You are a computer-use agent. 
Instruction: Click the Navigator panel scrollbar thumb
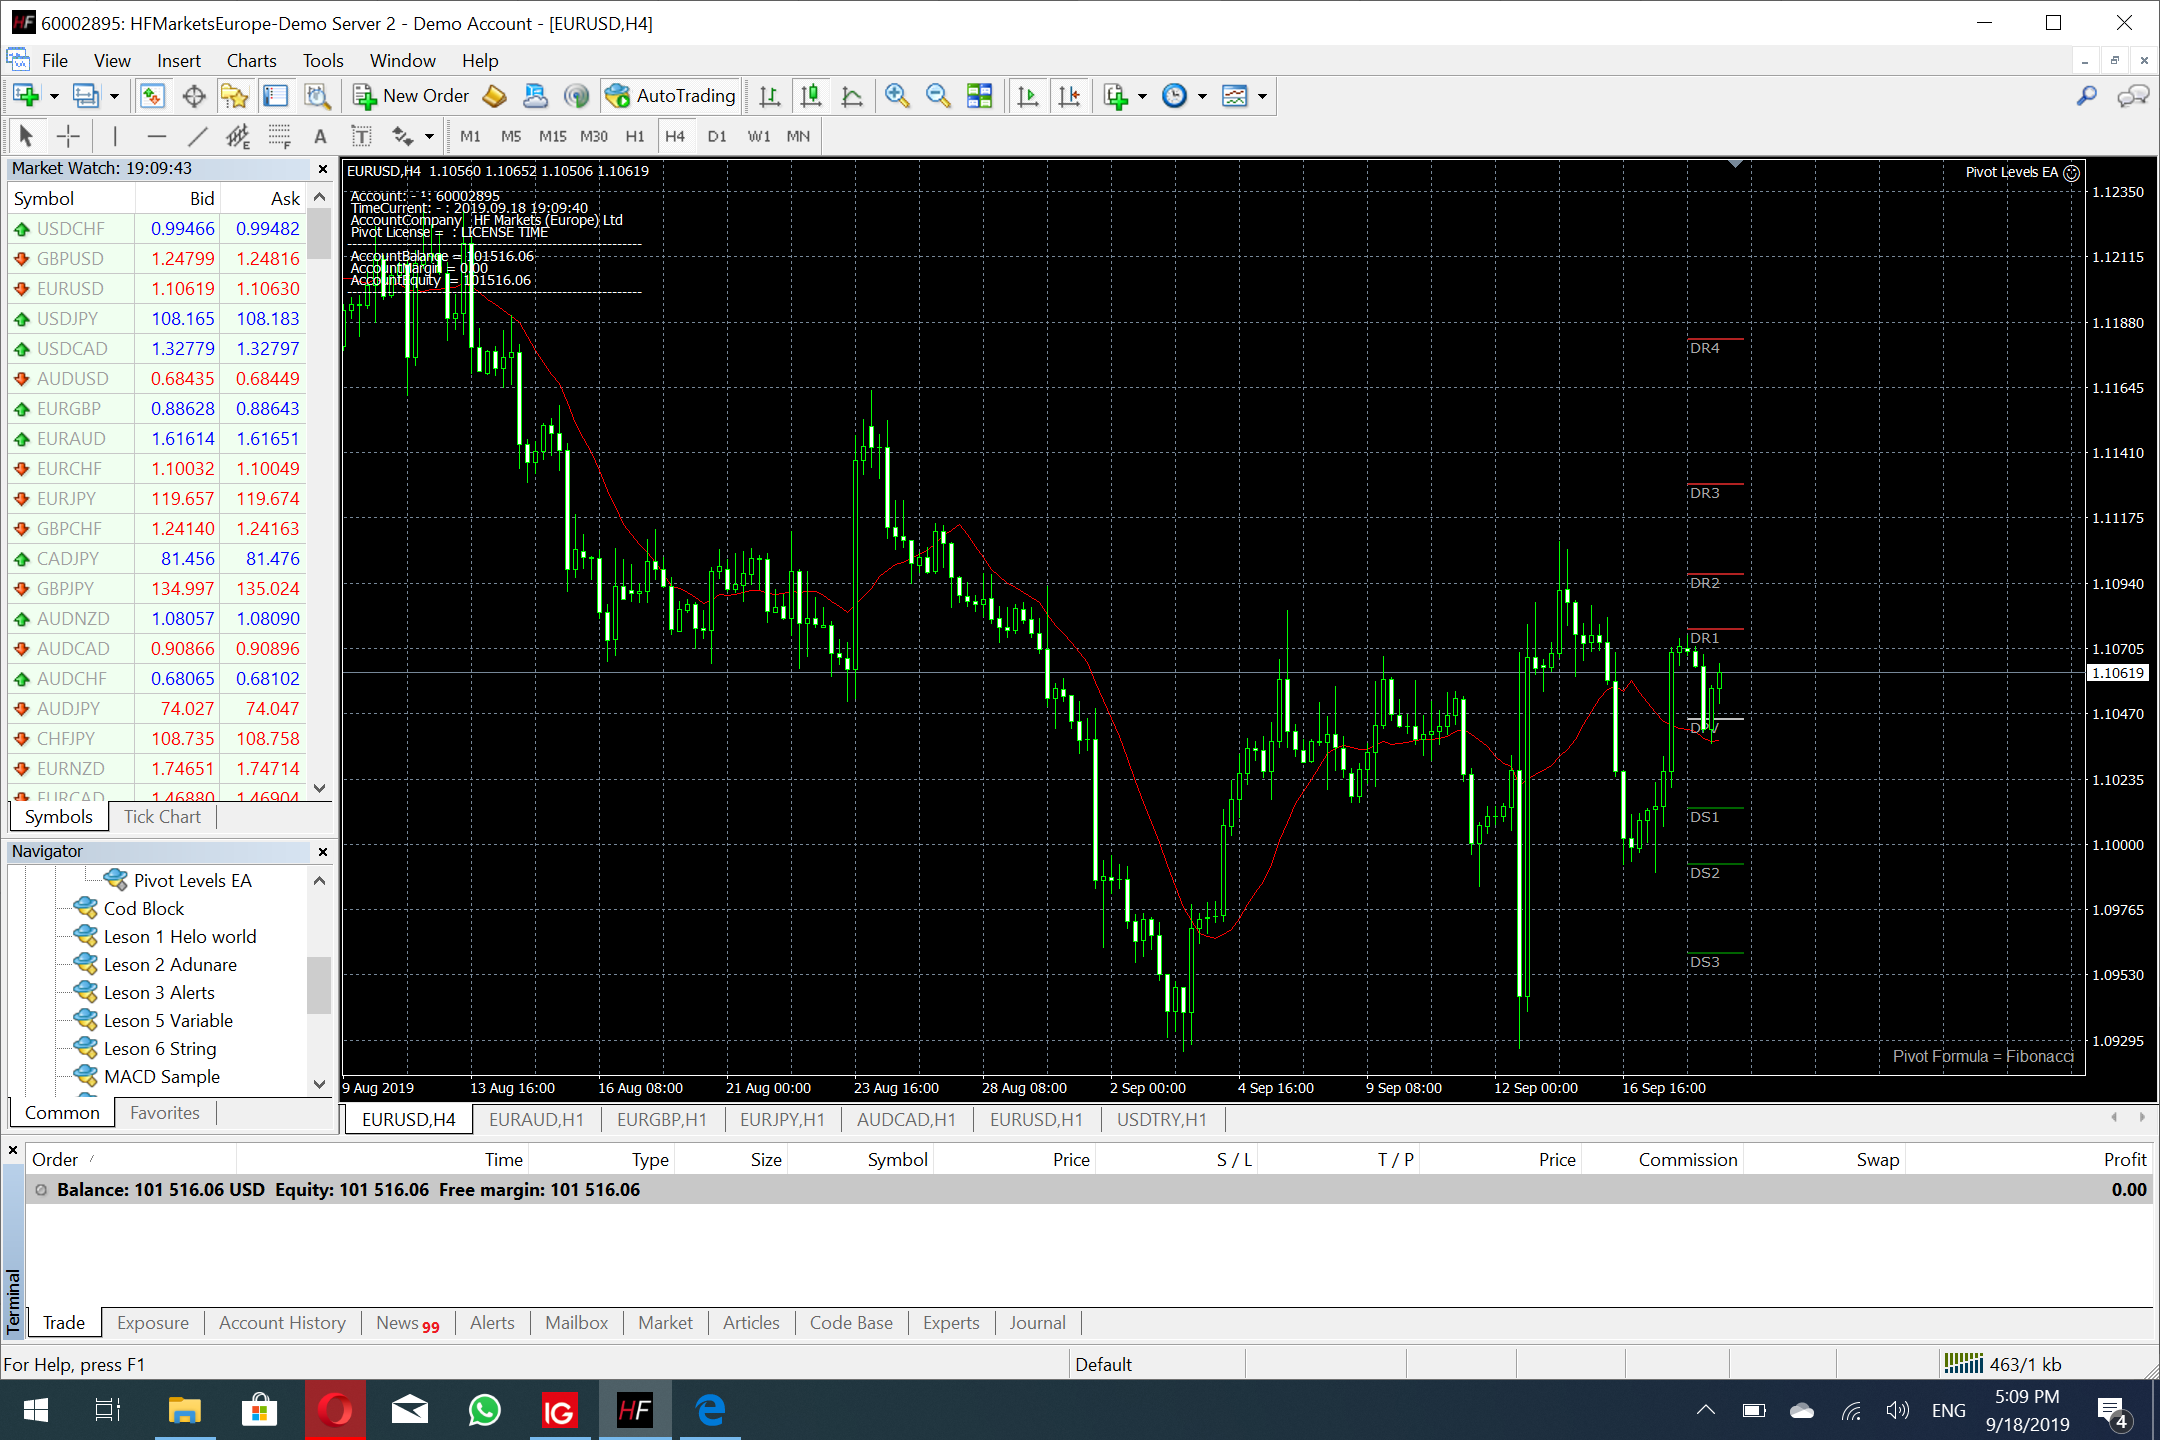318,985
